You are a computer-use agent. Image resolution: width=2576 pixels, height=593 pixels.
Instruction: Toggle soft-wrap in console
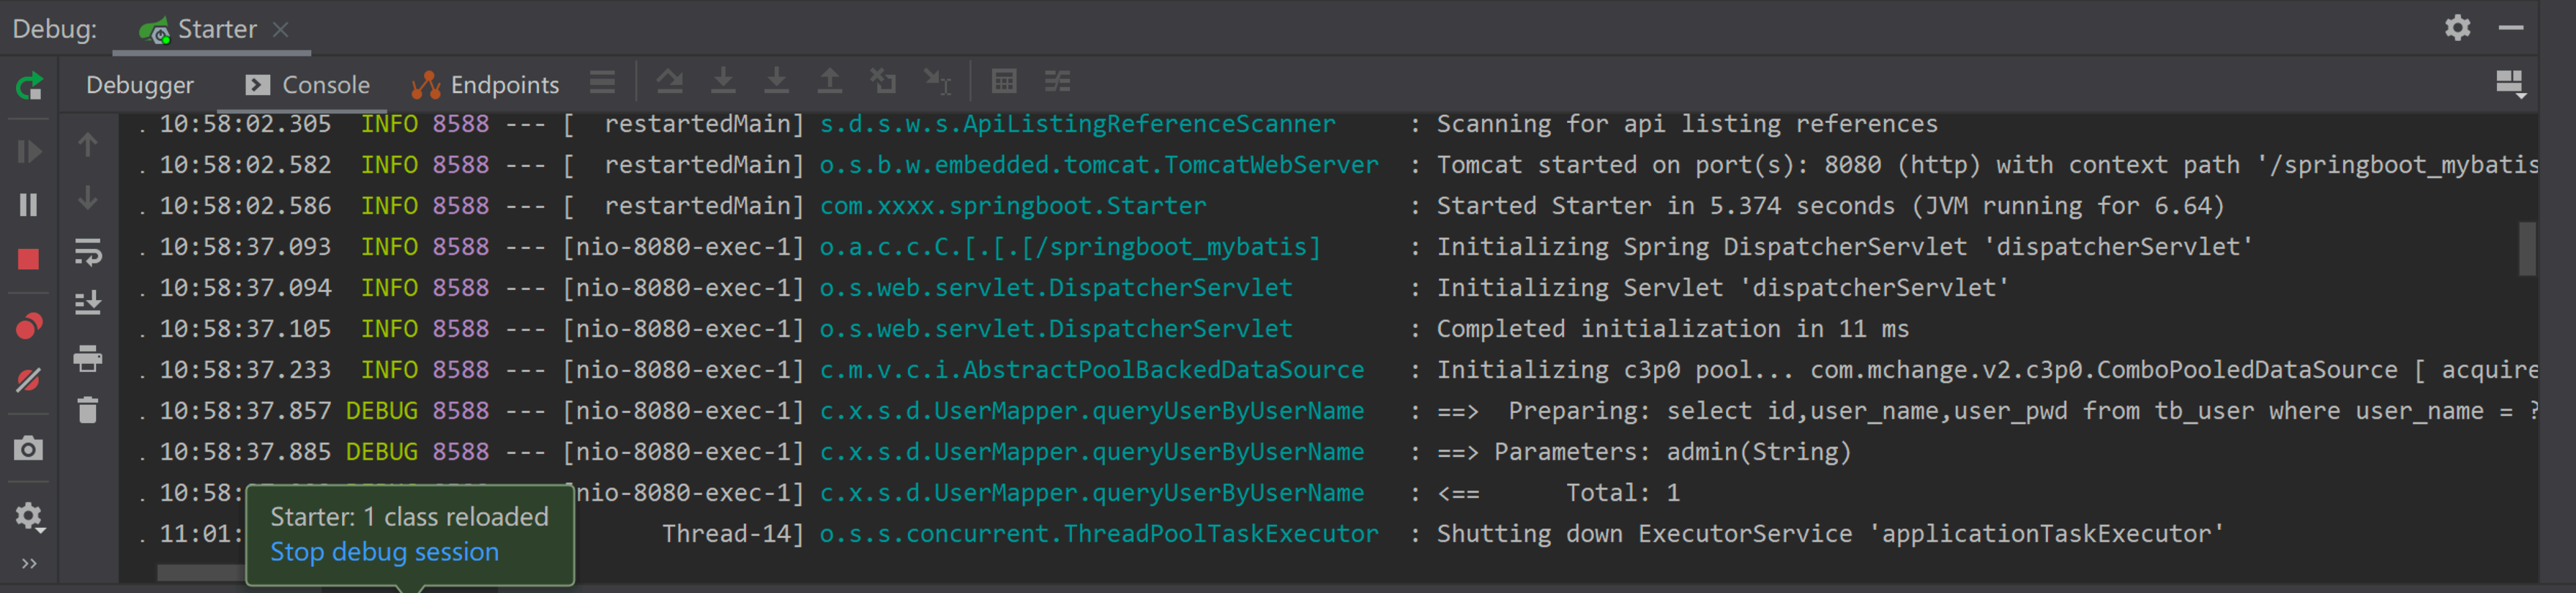point(88,252)
